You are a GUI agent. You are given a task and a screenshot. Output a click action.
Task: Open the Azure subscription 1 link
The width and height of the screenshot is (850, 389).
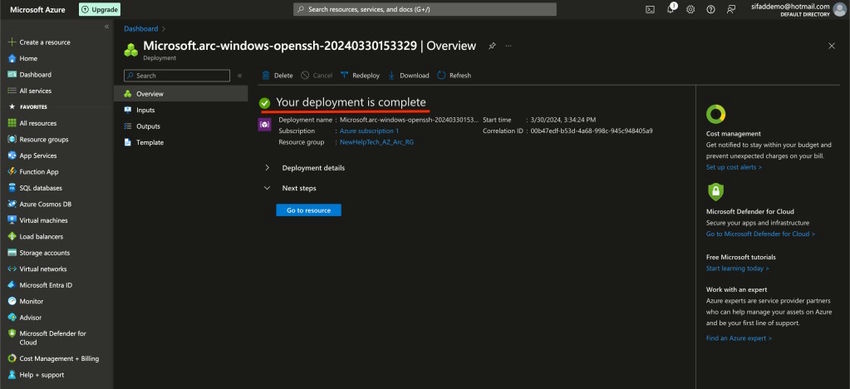[x=369, y=131]
